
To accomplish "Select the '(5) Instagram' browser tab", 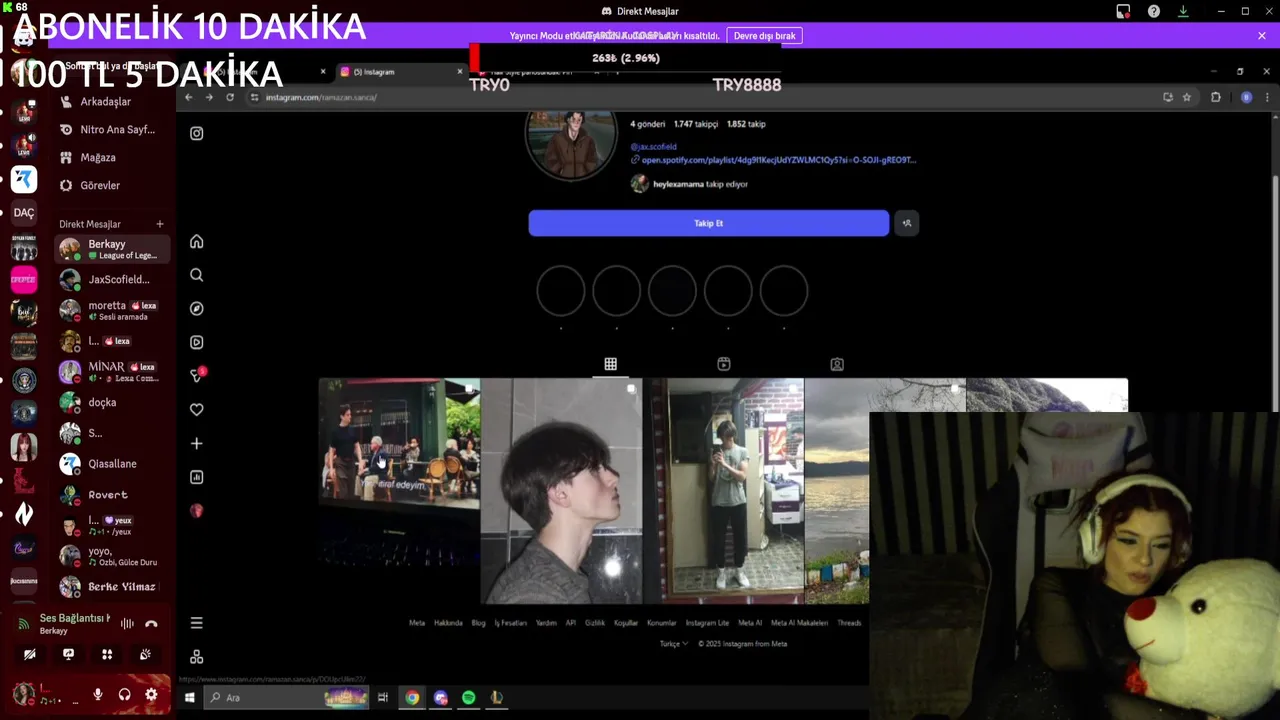I will (x=400, y=72).
